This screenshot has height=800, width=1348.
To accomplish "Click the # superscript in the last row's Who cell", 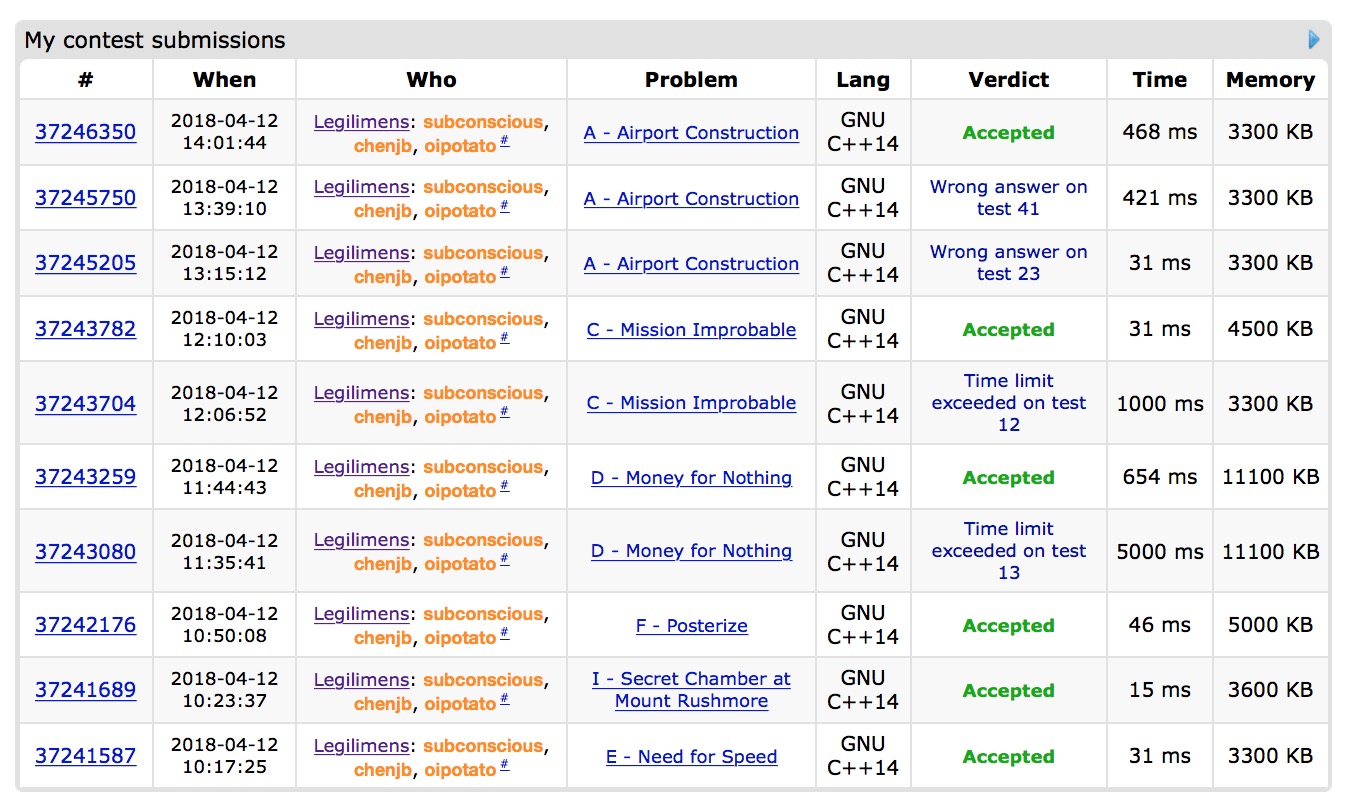I will tap(505, 766).
